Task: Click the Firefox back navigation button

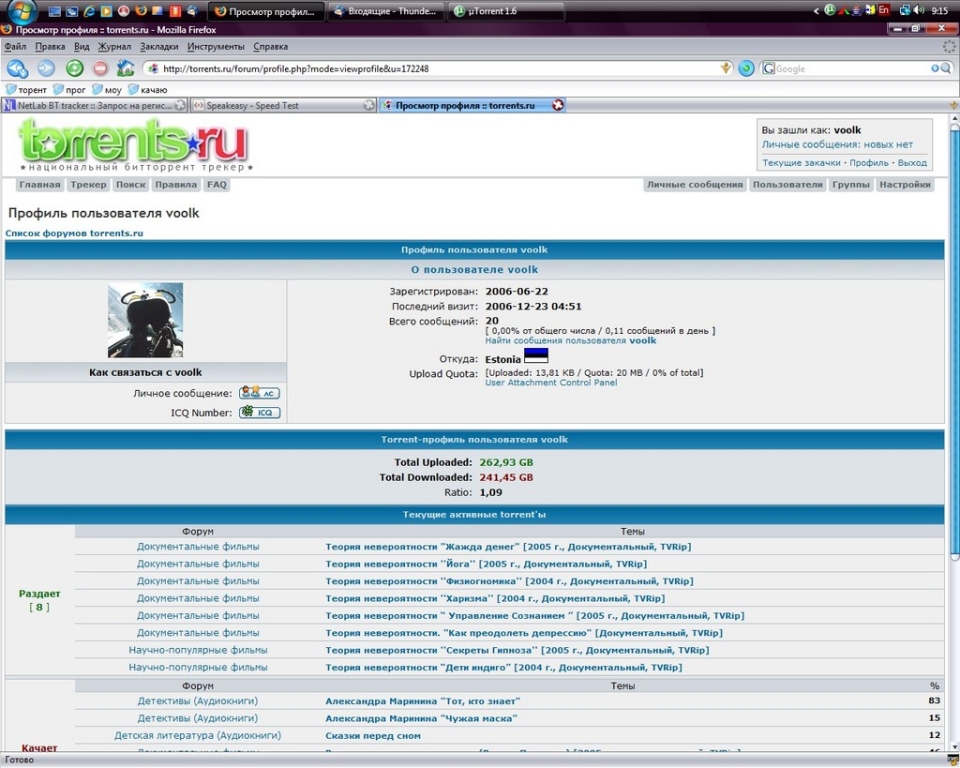Action: click(x=17, y=68)
